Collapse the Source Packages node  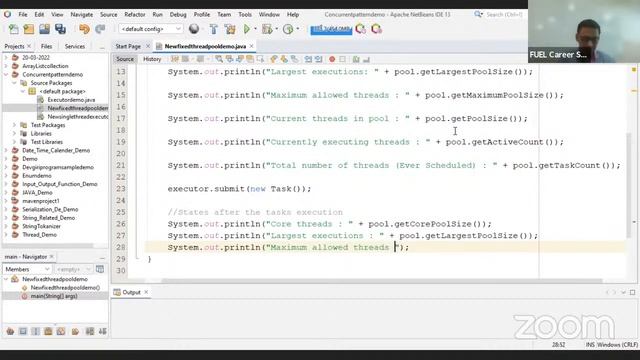[14, 83]
